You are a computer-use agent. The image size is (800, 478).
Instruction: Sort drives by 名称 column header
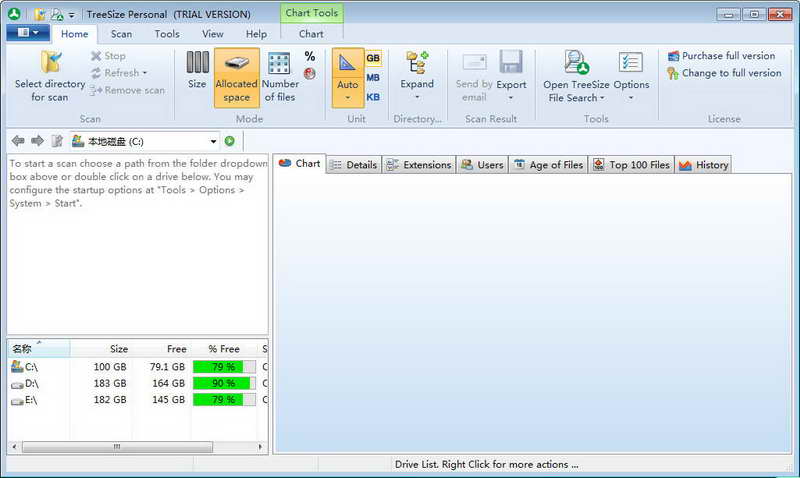pyautogui.click(x=39, y=349)
